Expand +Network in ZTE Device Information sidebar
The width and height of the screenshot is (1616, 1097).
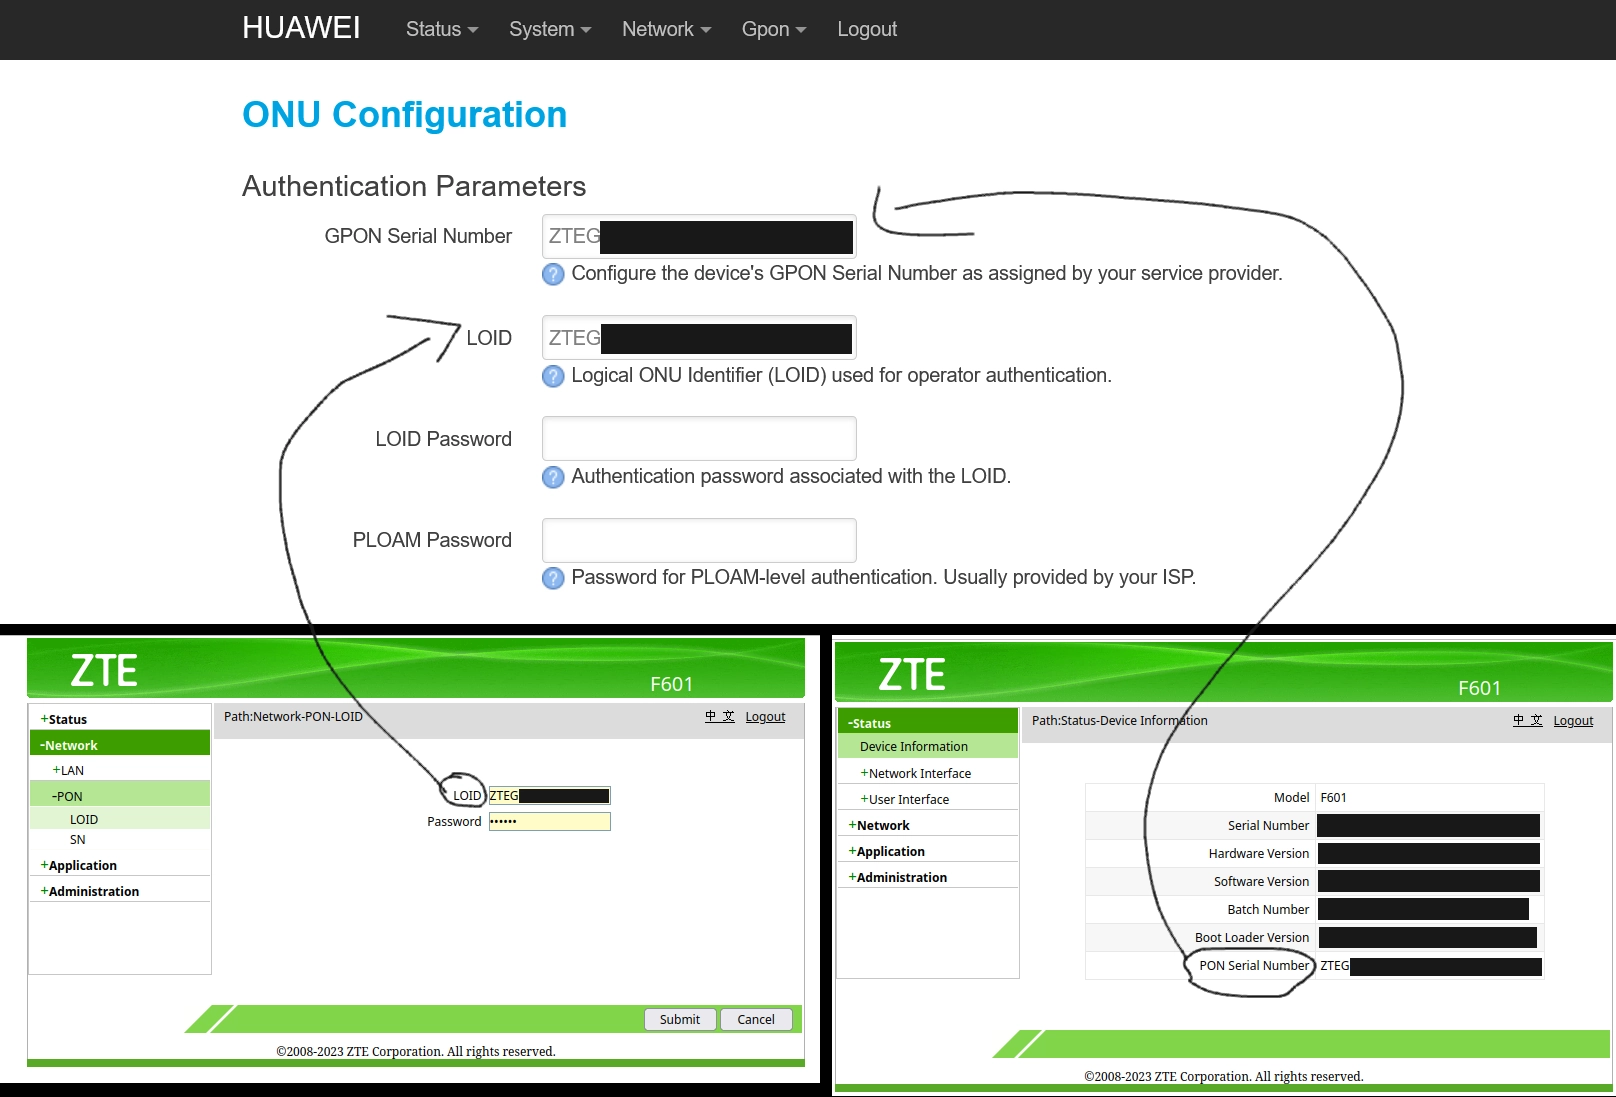click(x=879, y=826)
